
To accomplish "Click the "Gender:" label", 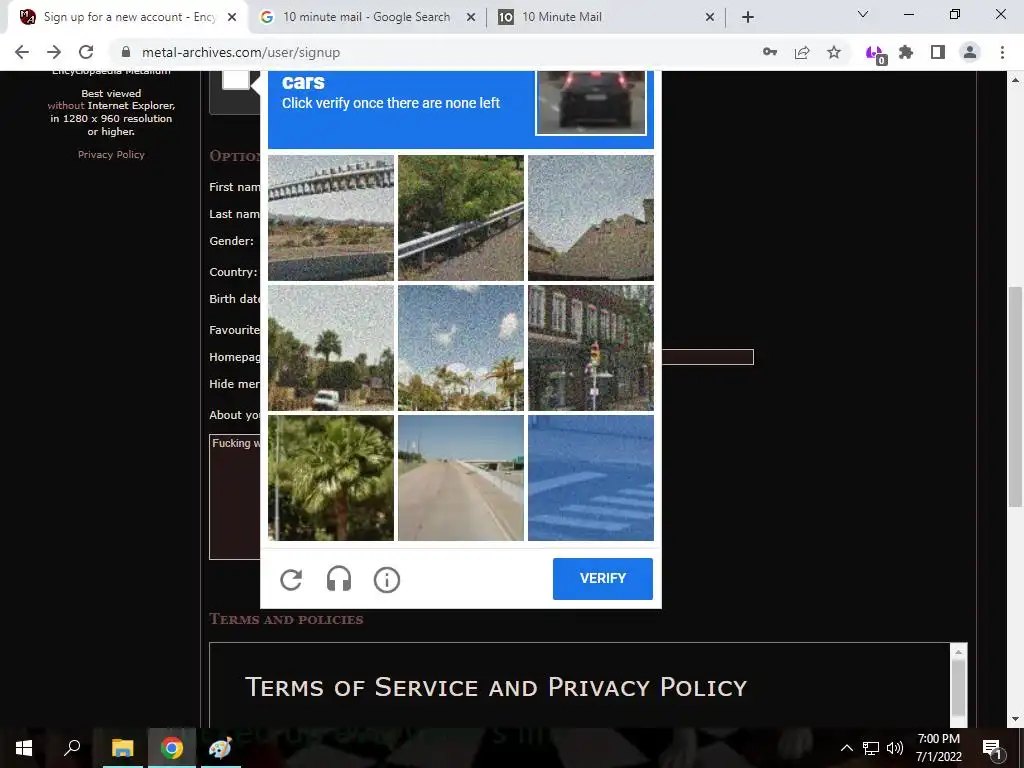I will coord(231,241).
